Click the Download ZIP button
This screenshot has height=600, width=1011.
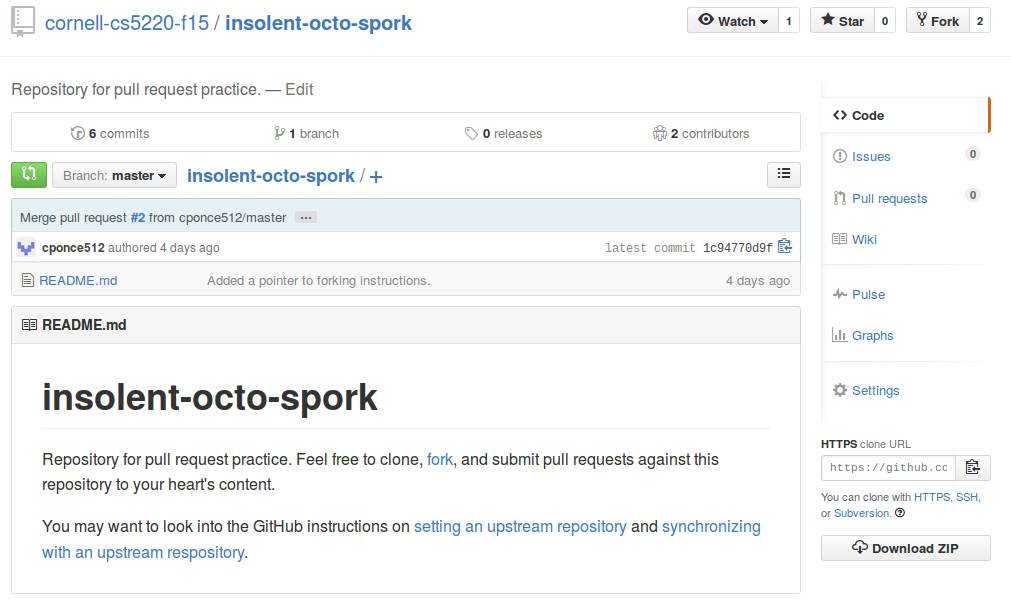(x=905, y=548)
